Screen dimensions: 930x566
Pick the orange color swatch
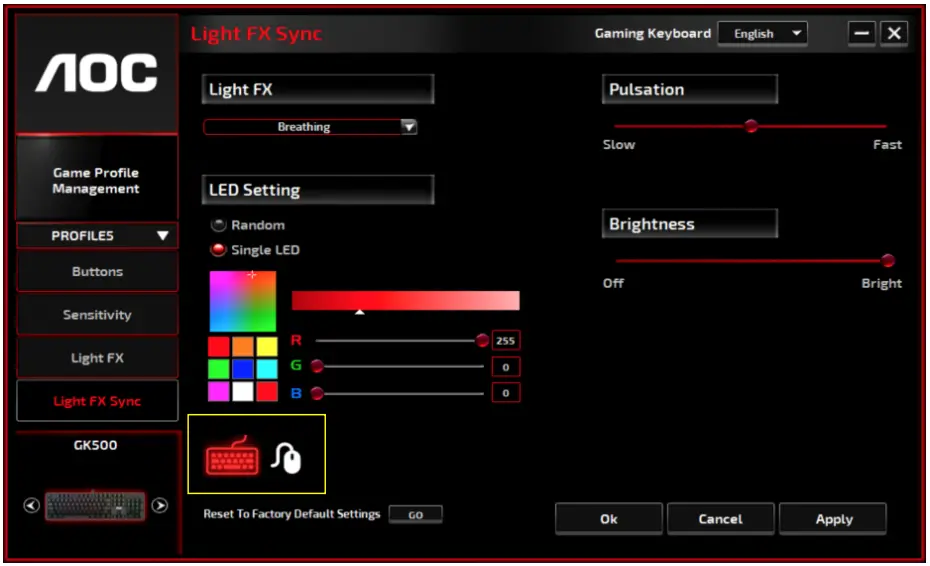pos(243,346)
